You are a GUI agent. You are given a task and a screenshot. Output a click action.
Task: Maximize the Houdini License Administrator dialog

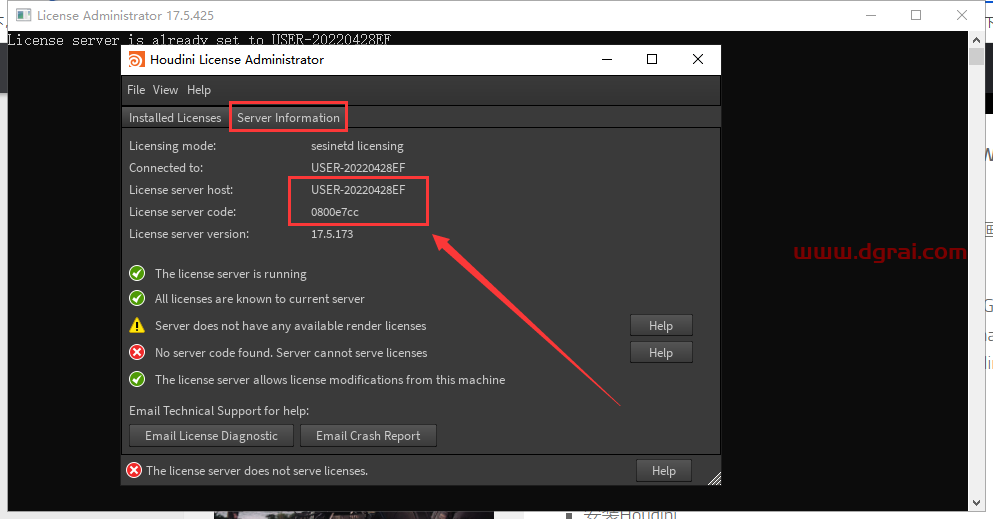(x=652, y=59)
